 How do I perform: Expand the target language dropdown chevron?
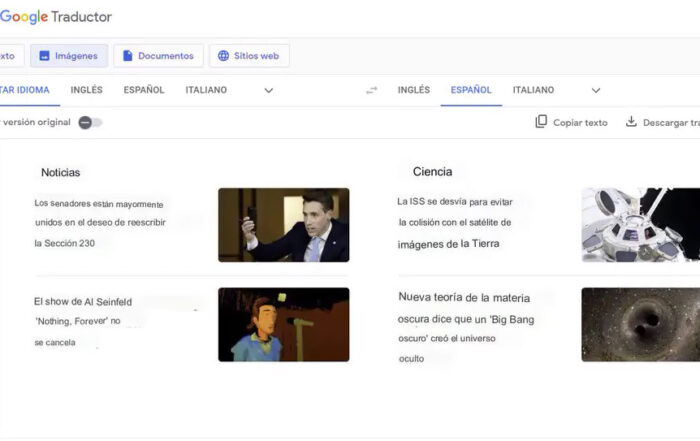(596, 90)
